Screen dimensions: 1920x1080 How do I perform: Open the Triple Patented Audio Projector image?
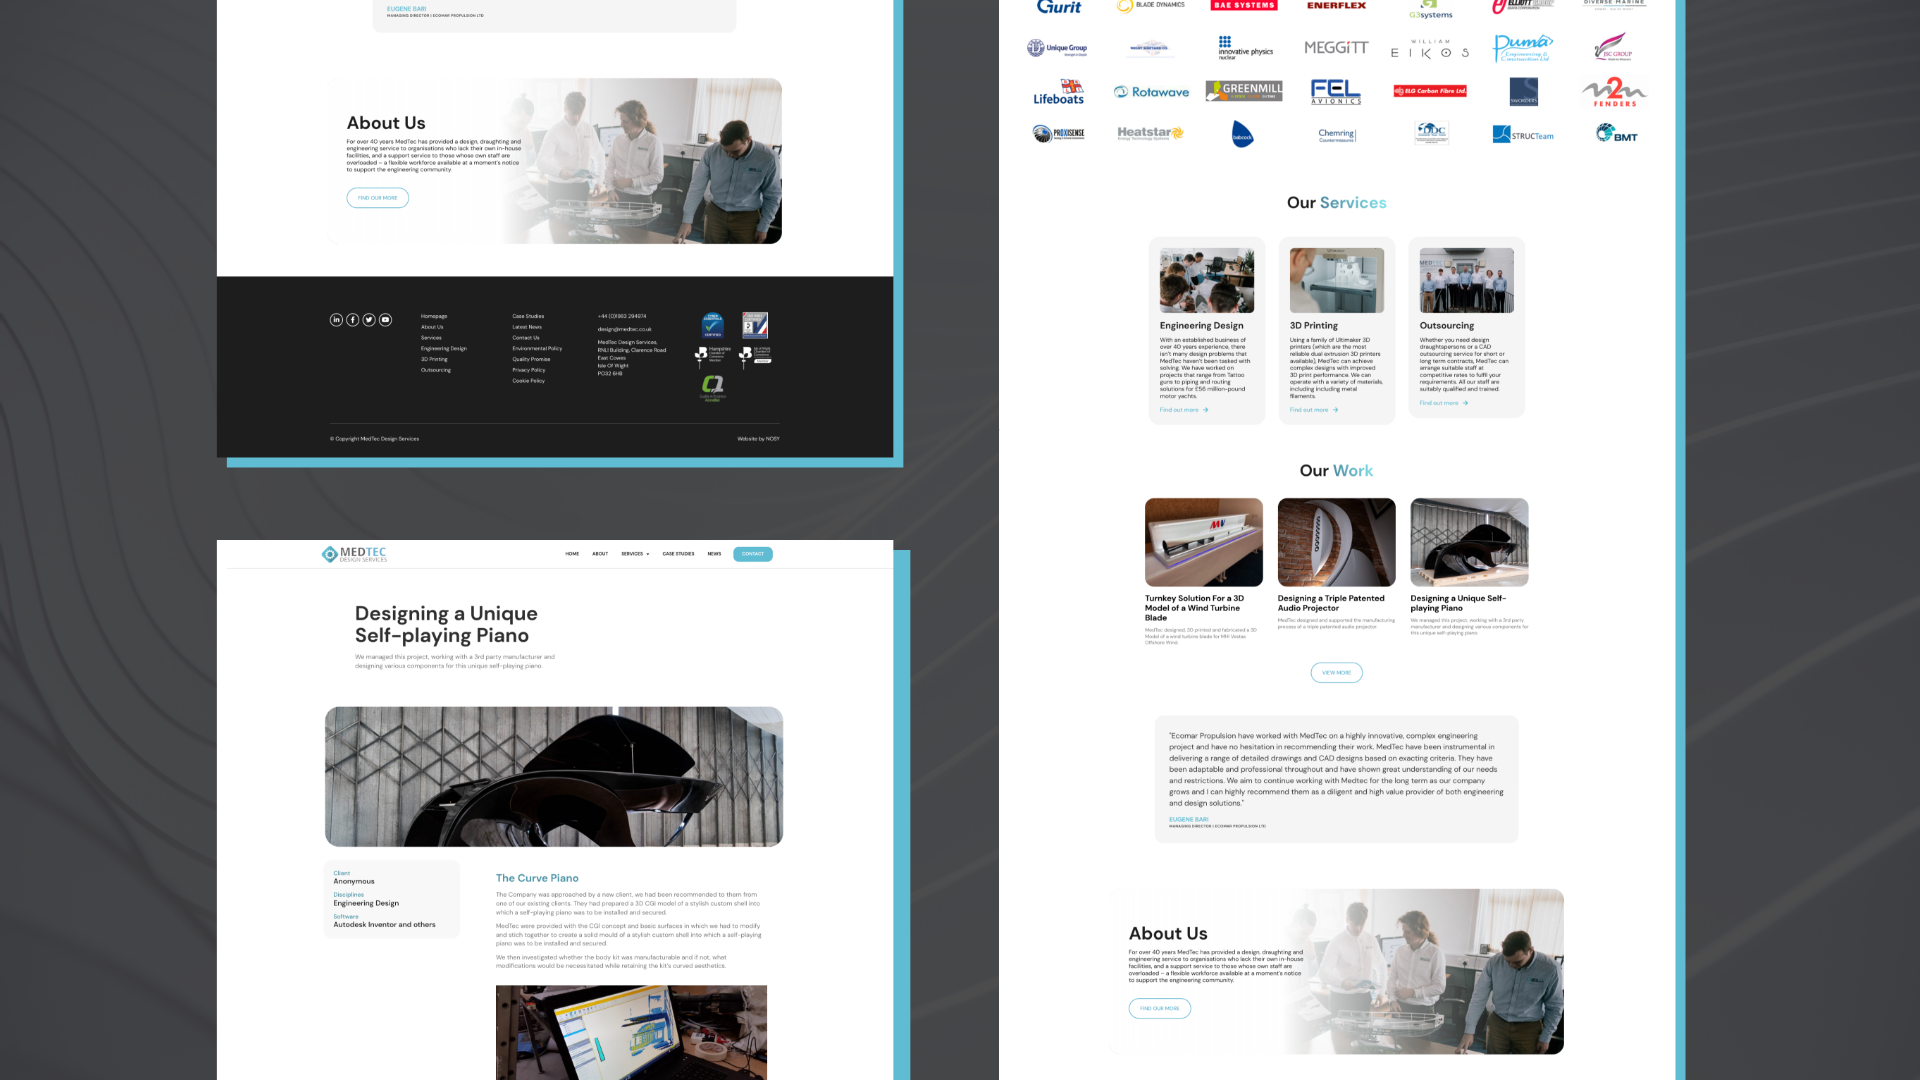pos(1336,542)
